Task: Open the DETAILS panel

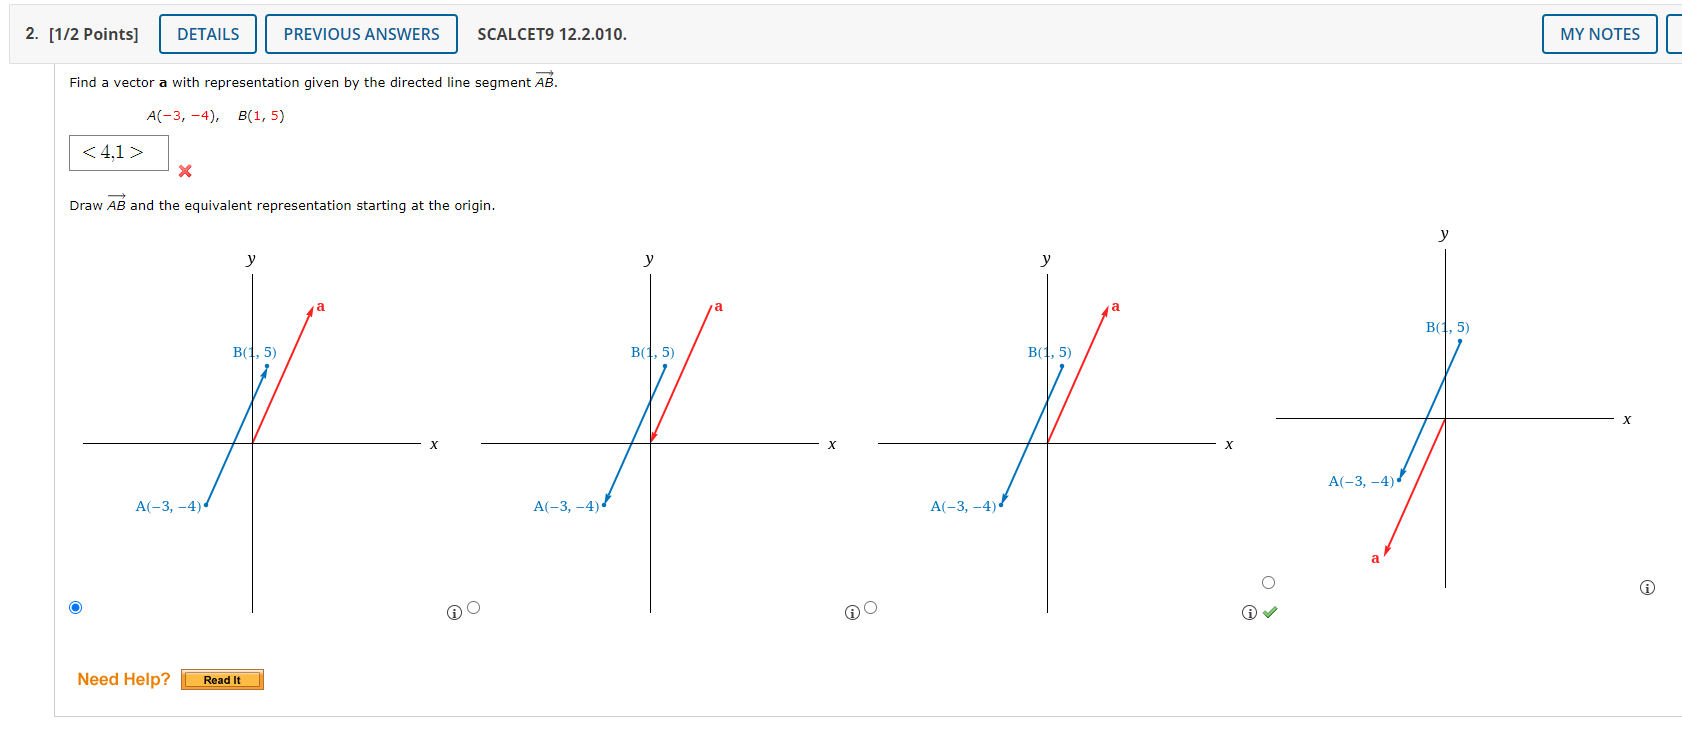Action: pos(207,33)
